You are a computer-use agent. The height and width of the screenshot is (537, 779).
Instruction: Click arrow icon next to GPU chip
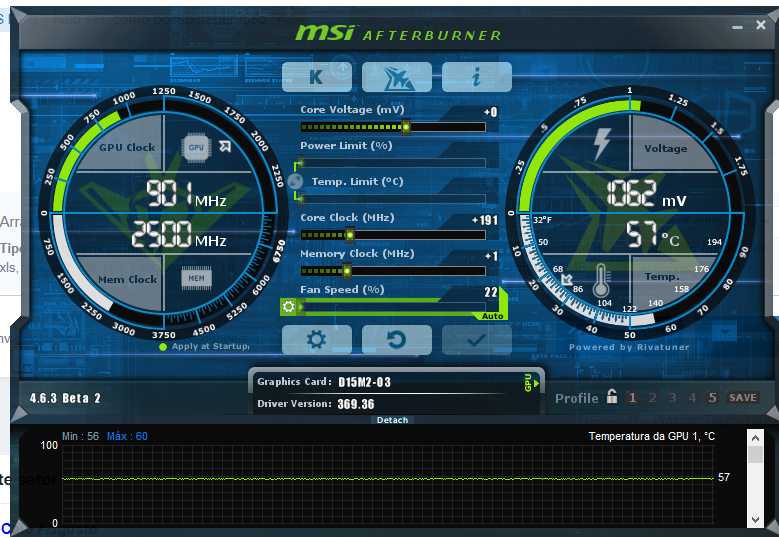coord(225,147)
